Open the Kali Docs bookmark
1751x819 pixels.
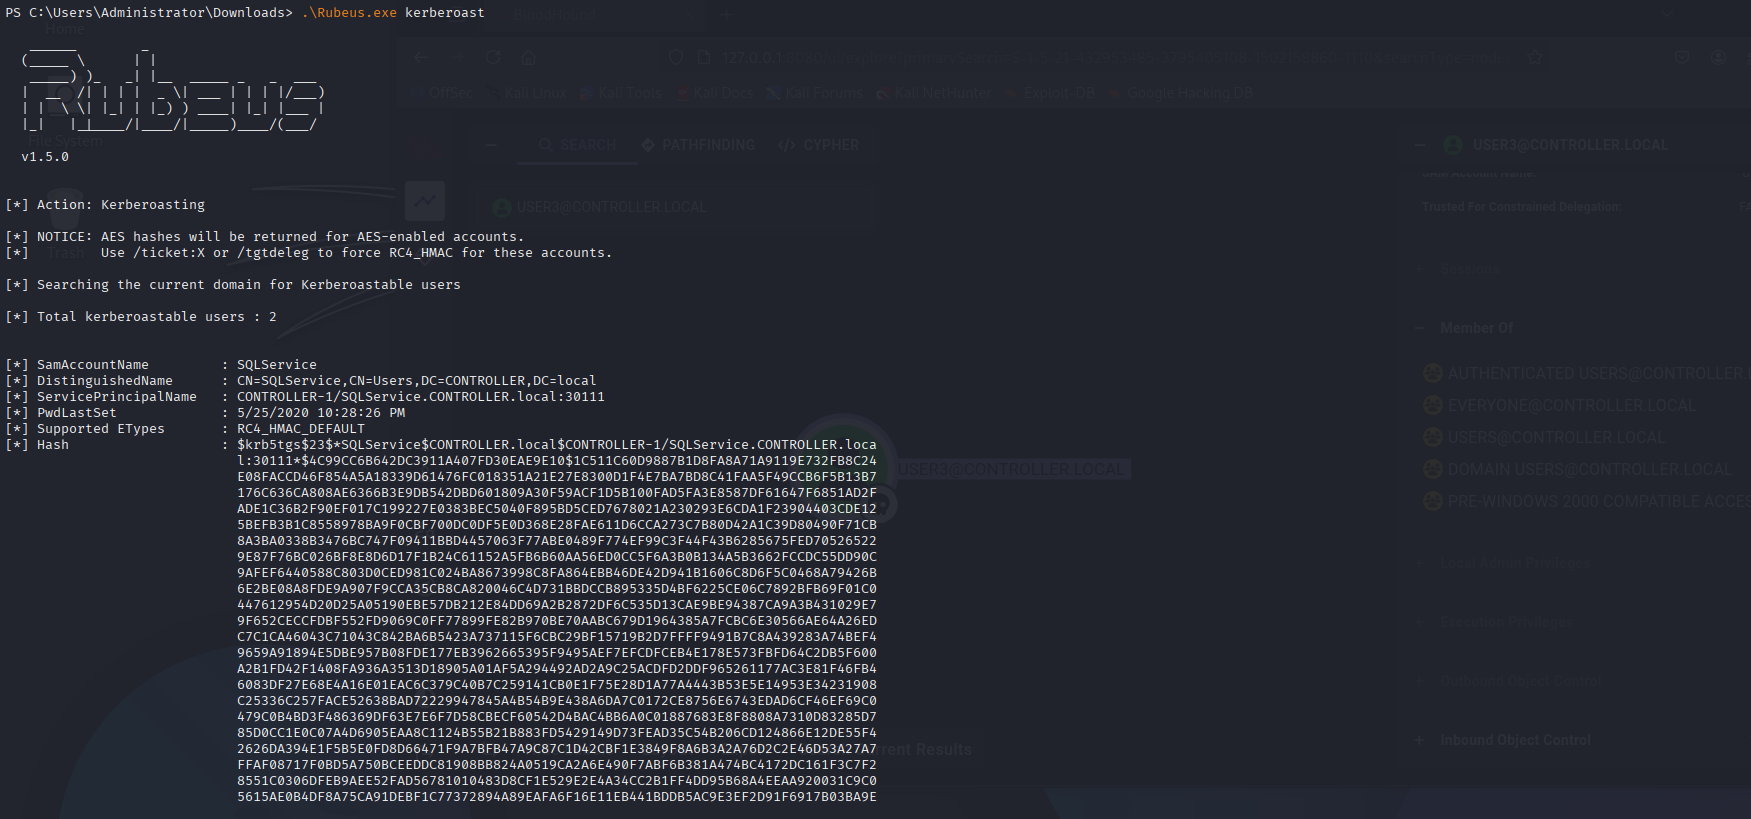714,93
